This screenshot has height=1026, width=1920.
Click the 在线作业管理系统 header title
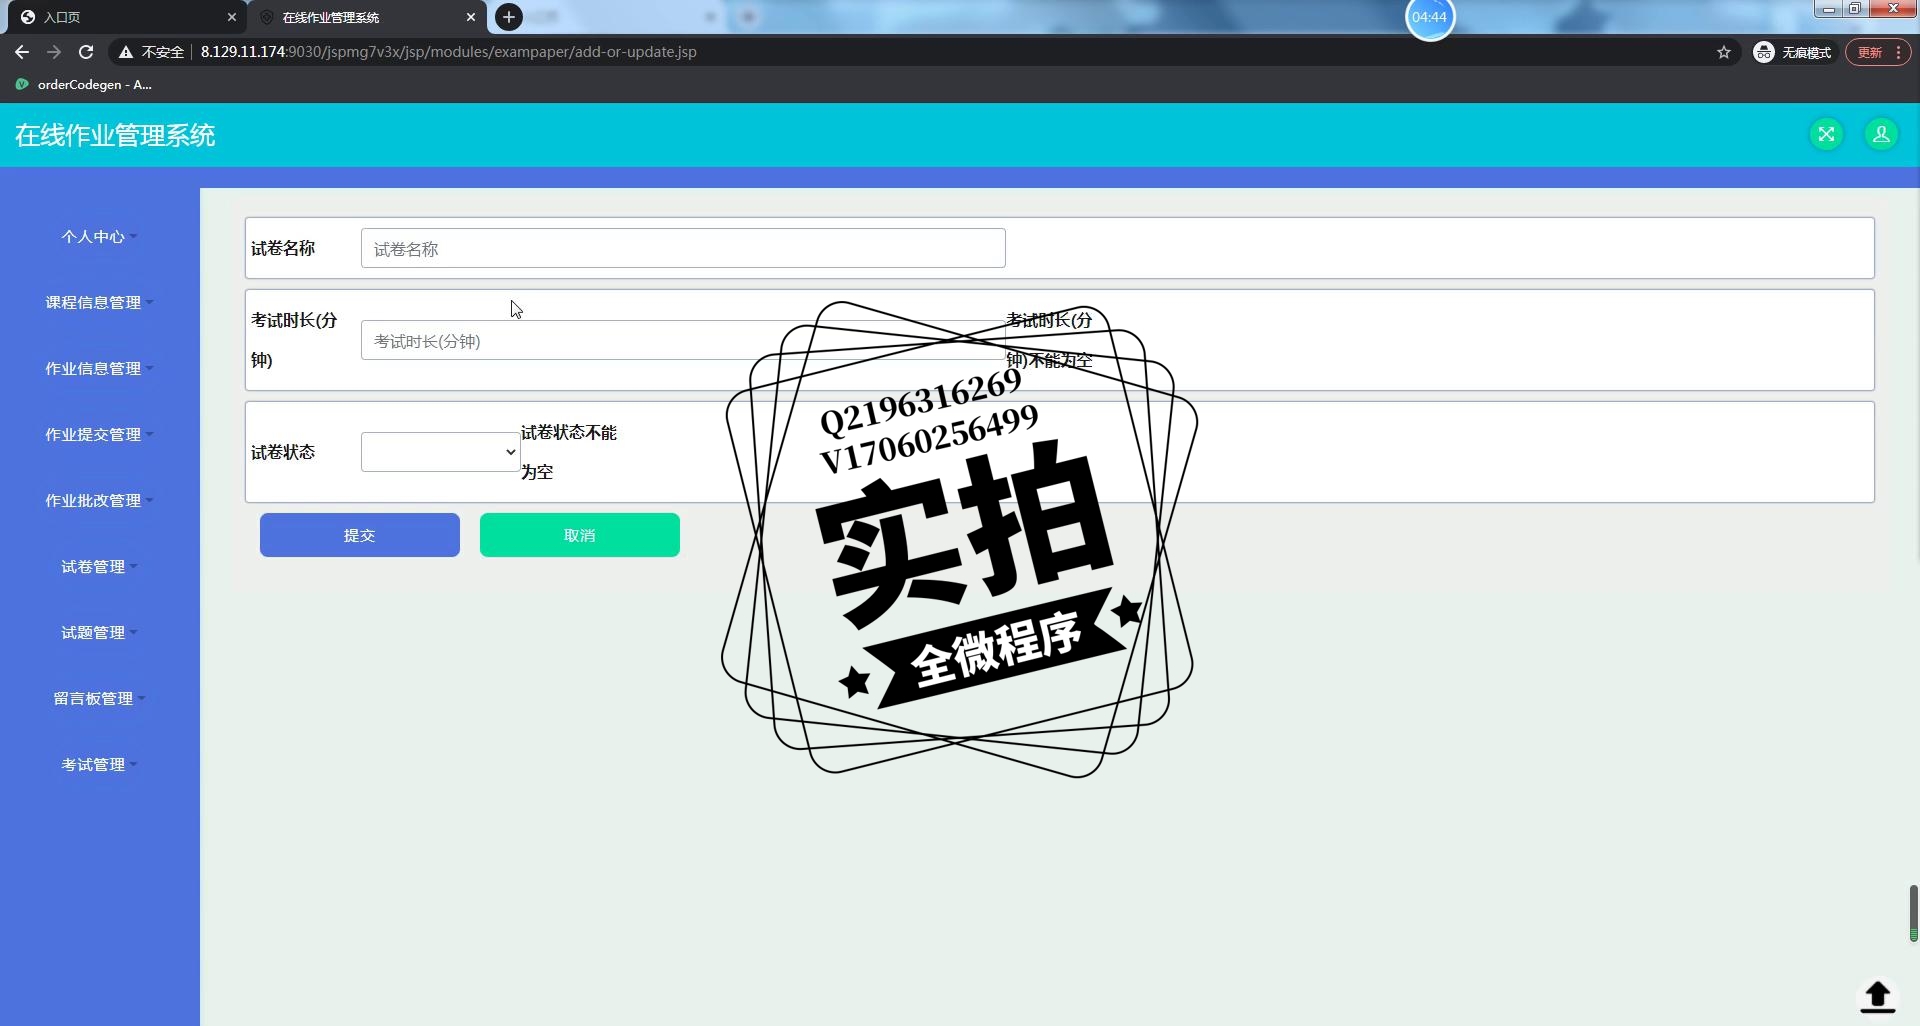[115, 135]
